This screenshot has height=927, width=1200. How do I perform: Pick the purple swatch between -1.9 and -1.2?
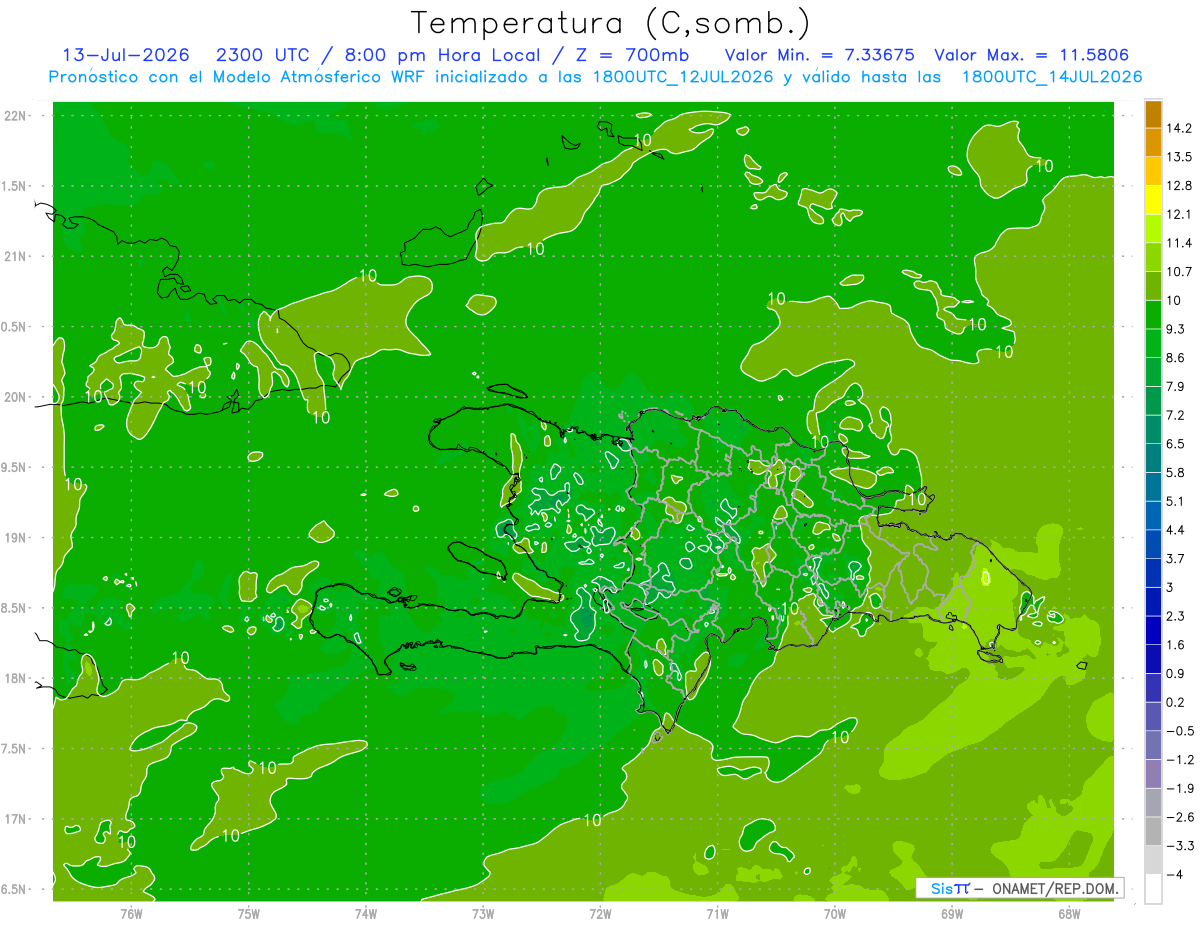(x=1153, y=774)
